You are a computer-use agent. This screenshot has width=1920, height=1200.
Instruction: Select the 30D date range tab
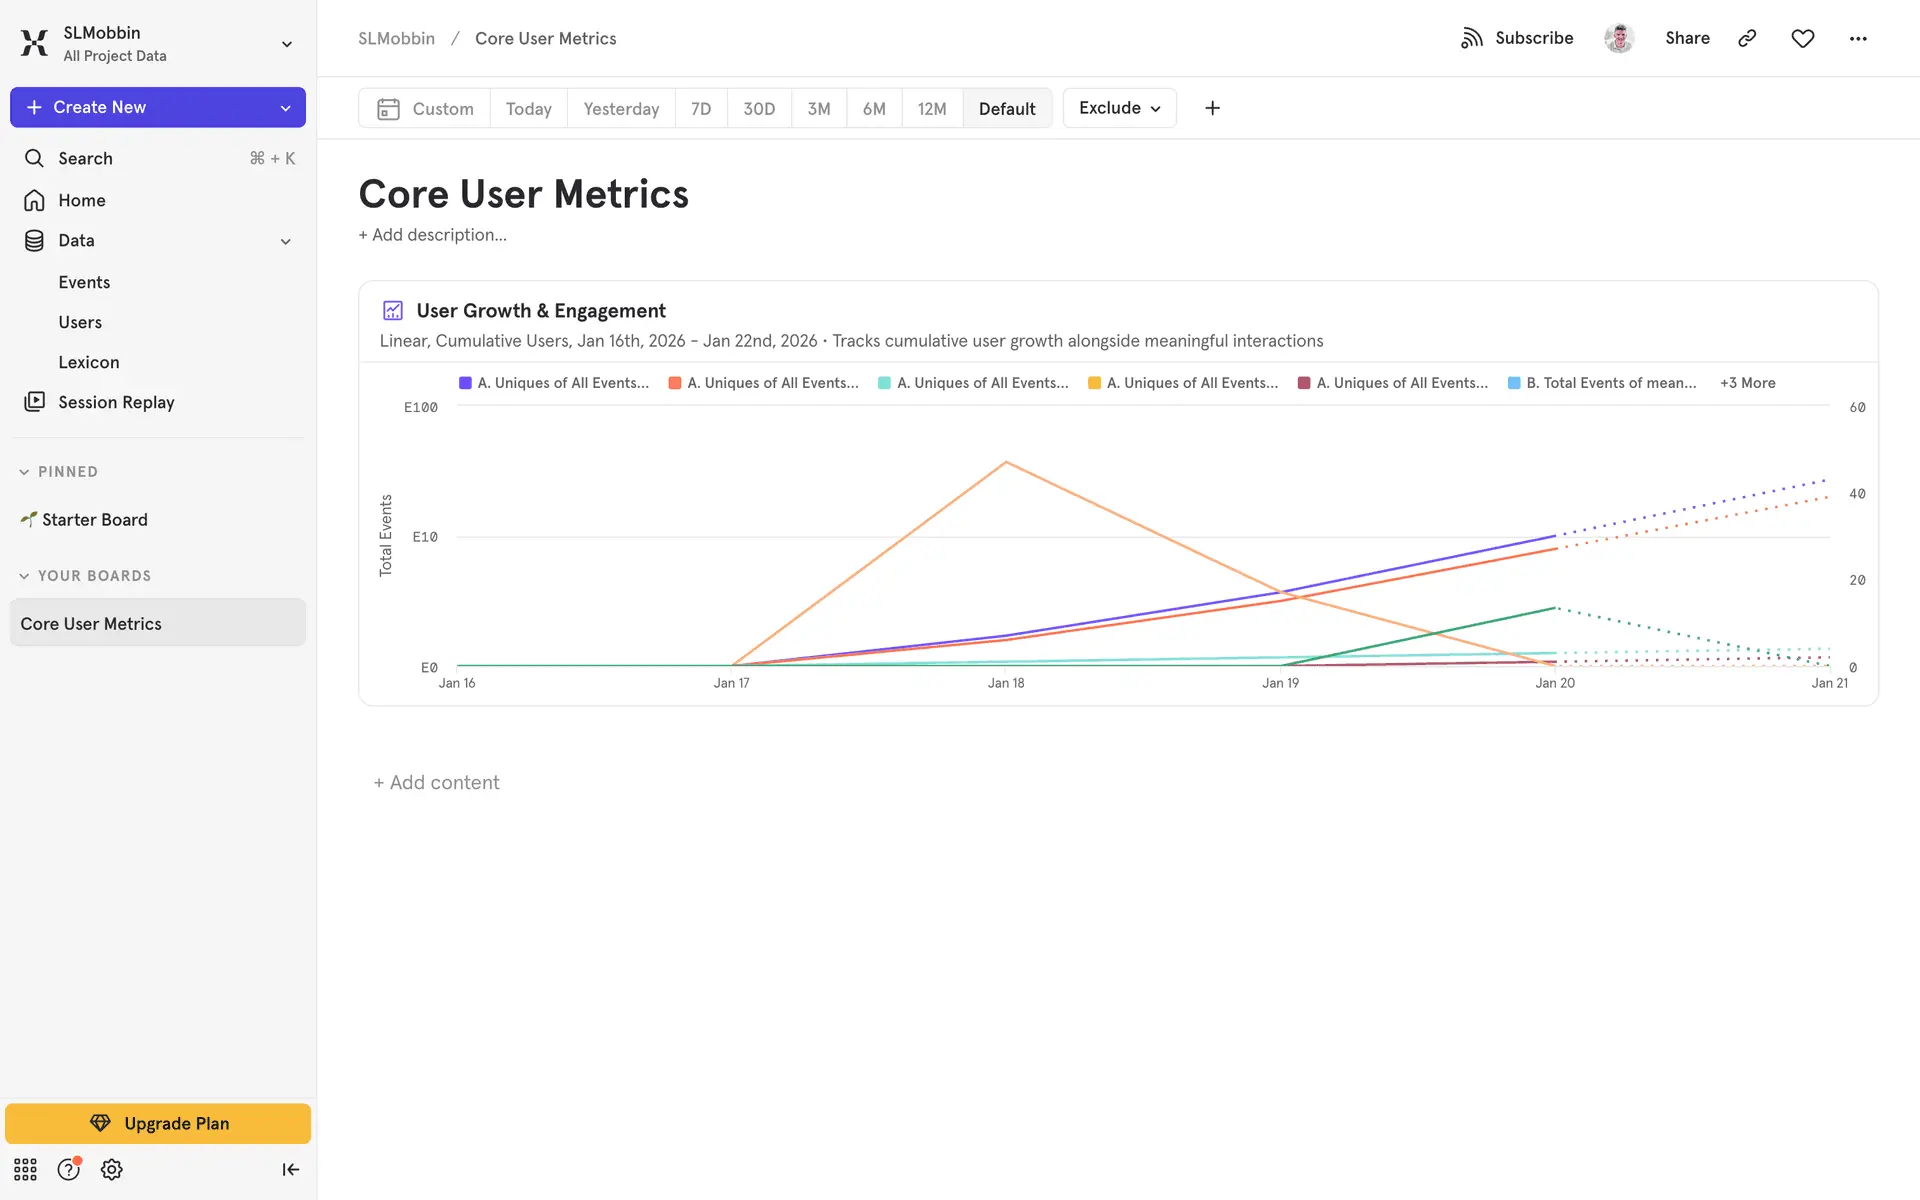pos(758,108)
